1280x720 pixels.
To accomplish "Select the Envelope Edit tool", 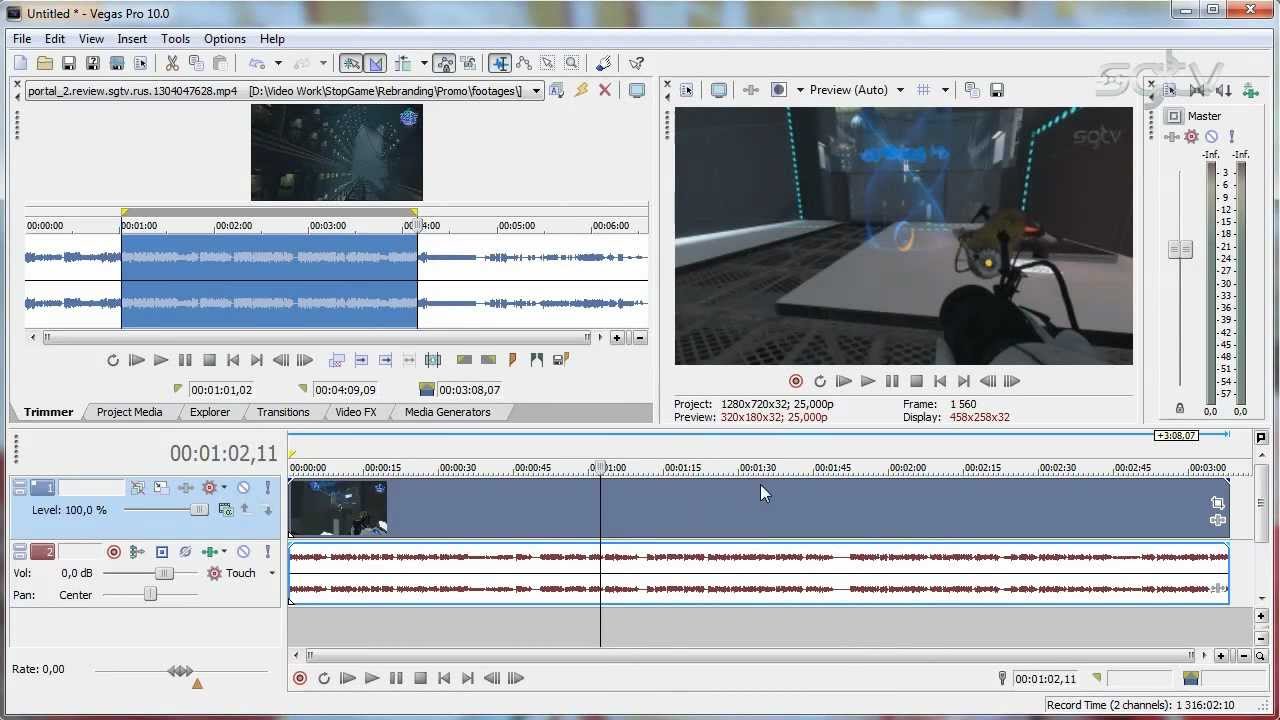I will tap(524, 63).
